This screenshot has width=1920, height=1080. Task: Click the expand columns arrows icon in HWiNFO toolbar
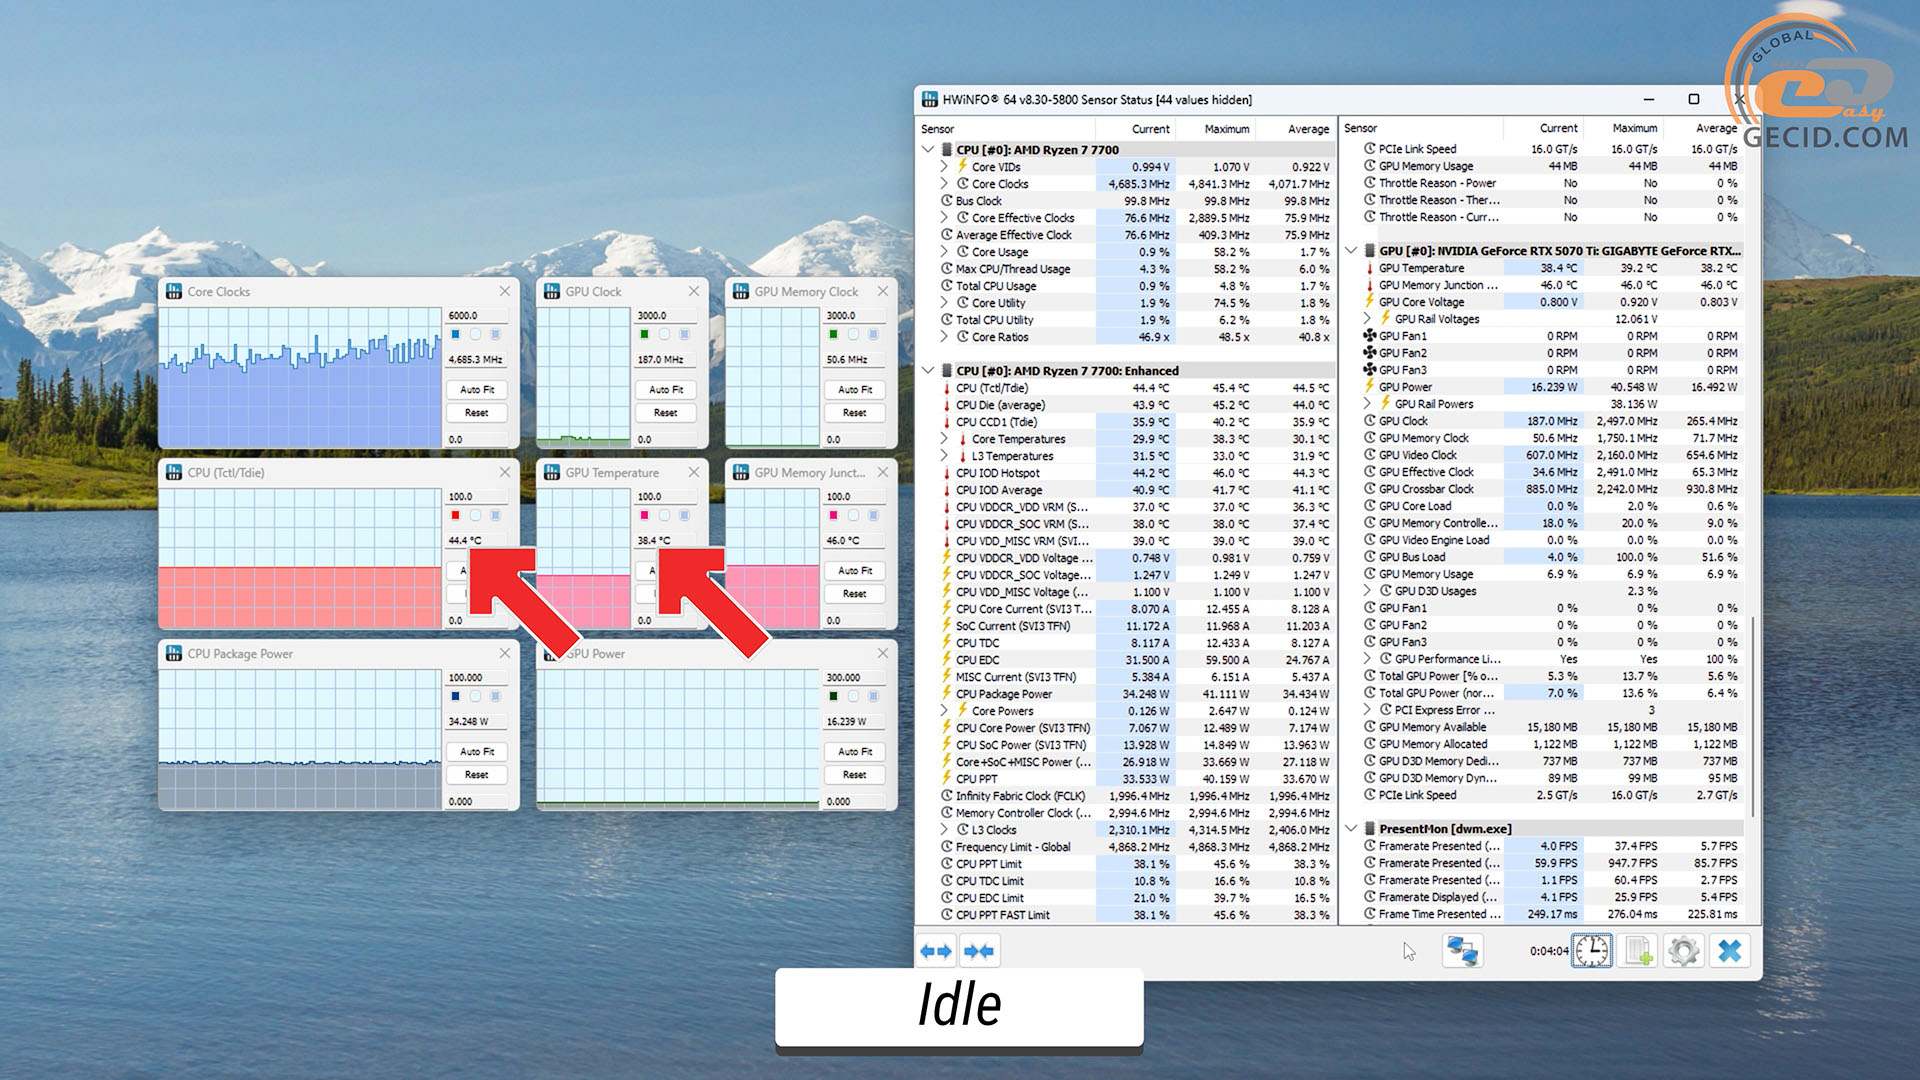click(936, 951)
